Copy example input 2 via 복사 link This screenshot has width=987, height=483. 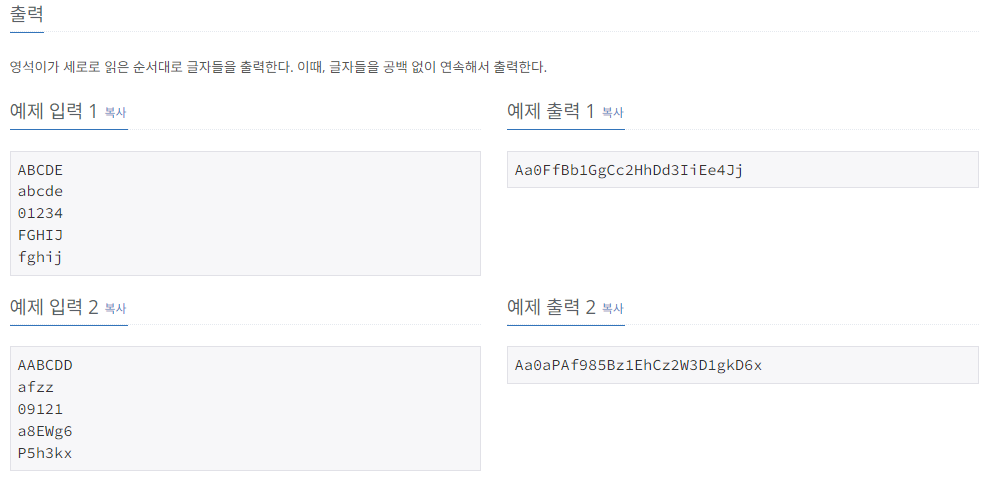[115, 309]
